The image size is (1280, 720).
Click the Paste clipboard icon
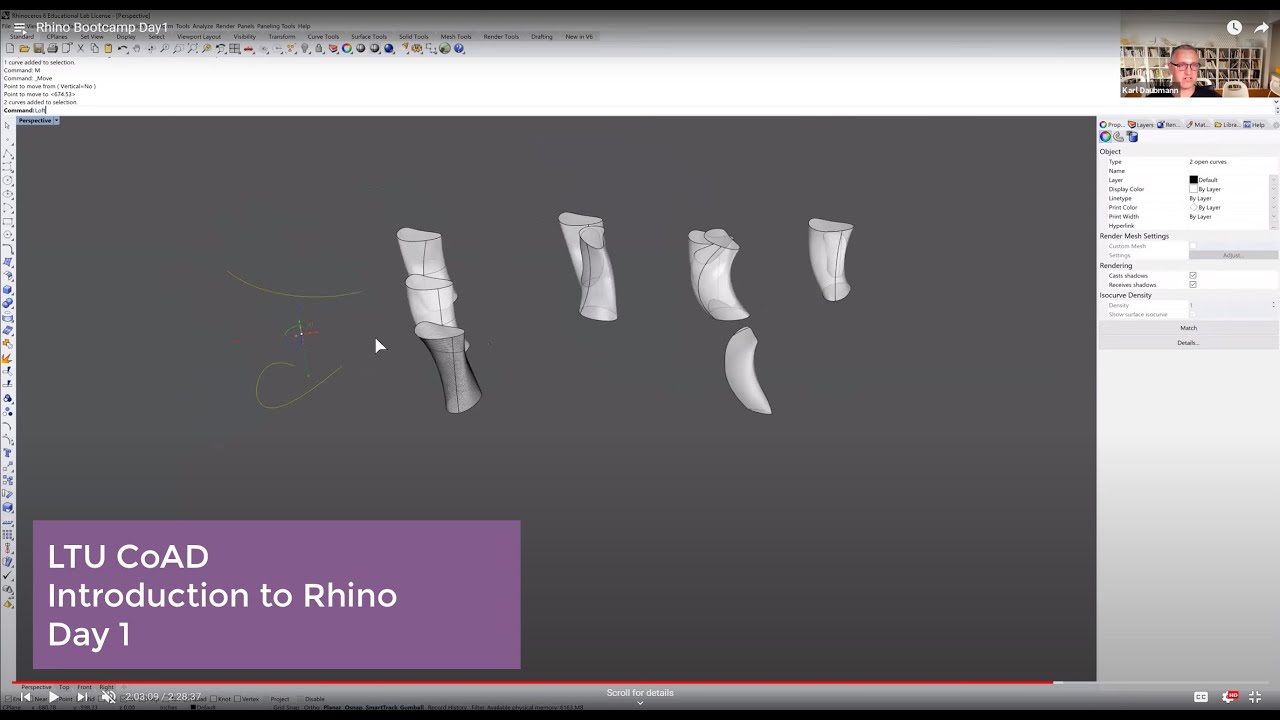click(109, 48)
